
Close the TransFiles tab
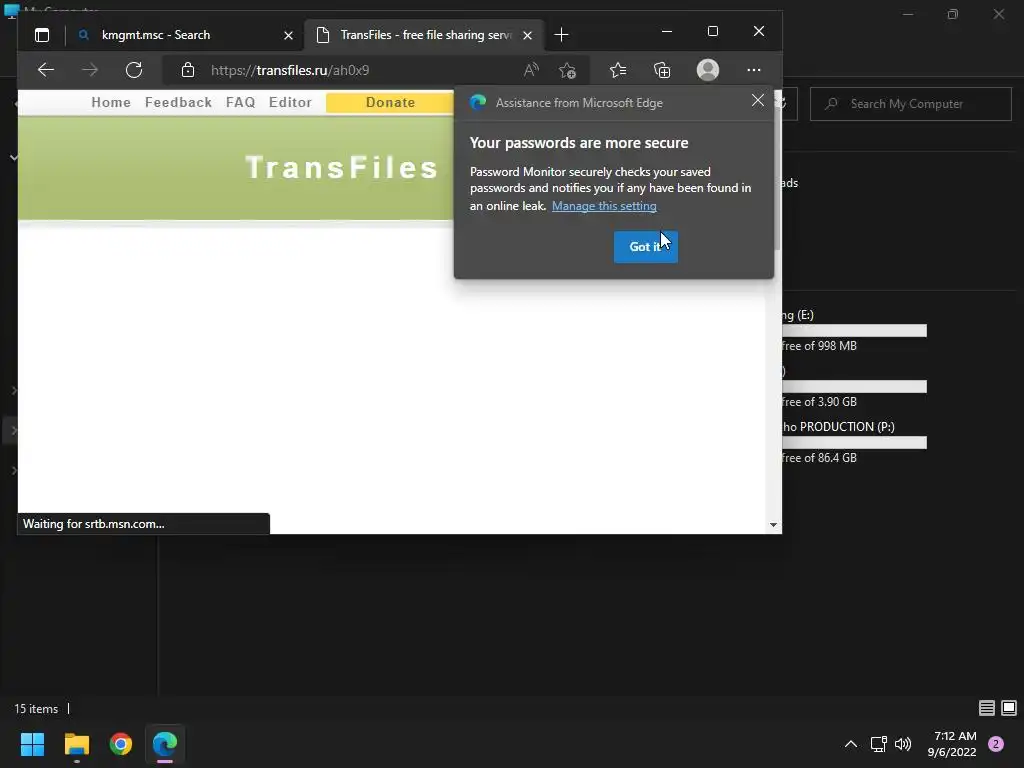tap(528, 35)
